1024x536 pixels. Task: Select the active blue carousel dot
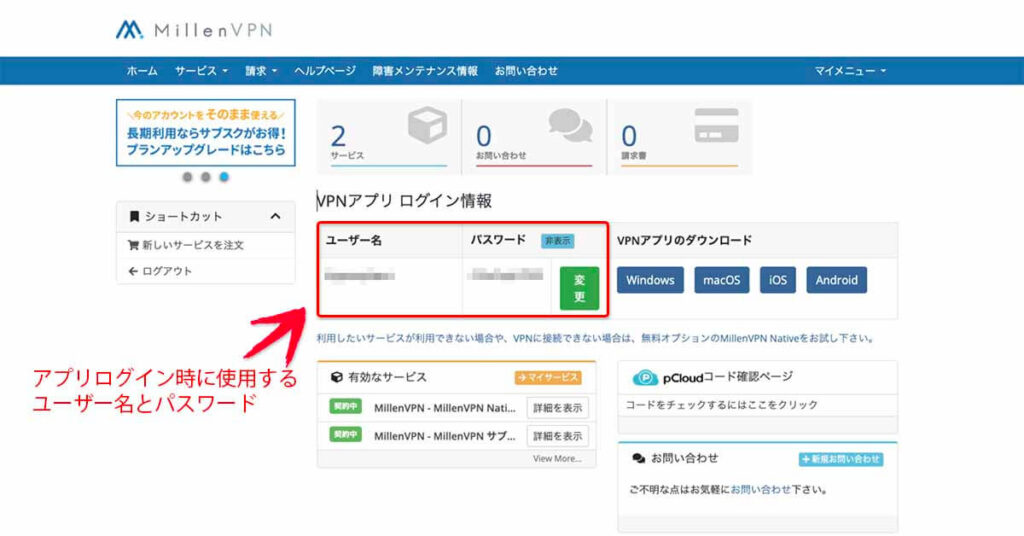tap(224, 177)
